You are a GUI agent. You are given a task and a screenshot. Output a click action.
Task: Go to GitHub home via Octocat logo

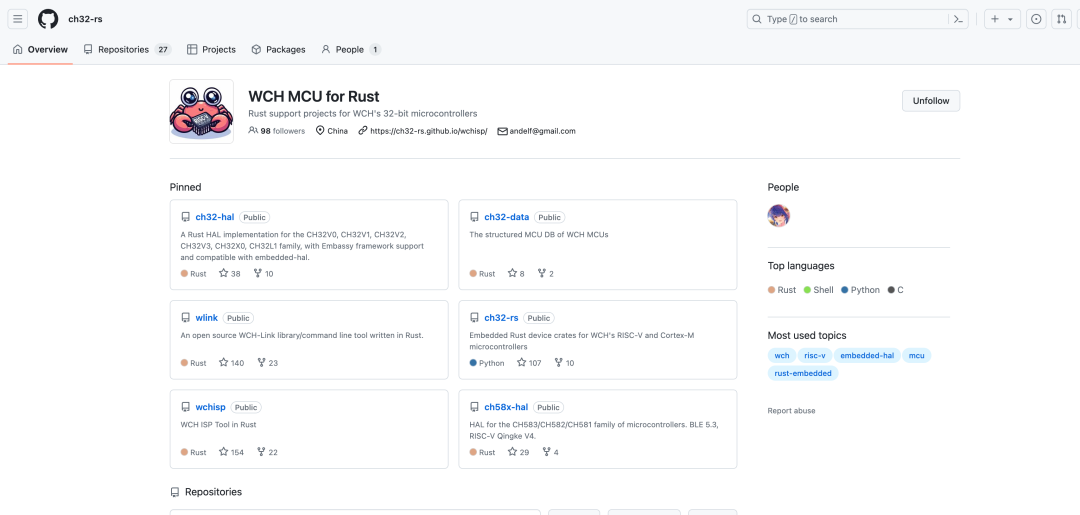point(48,19)
